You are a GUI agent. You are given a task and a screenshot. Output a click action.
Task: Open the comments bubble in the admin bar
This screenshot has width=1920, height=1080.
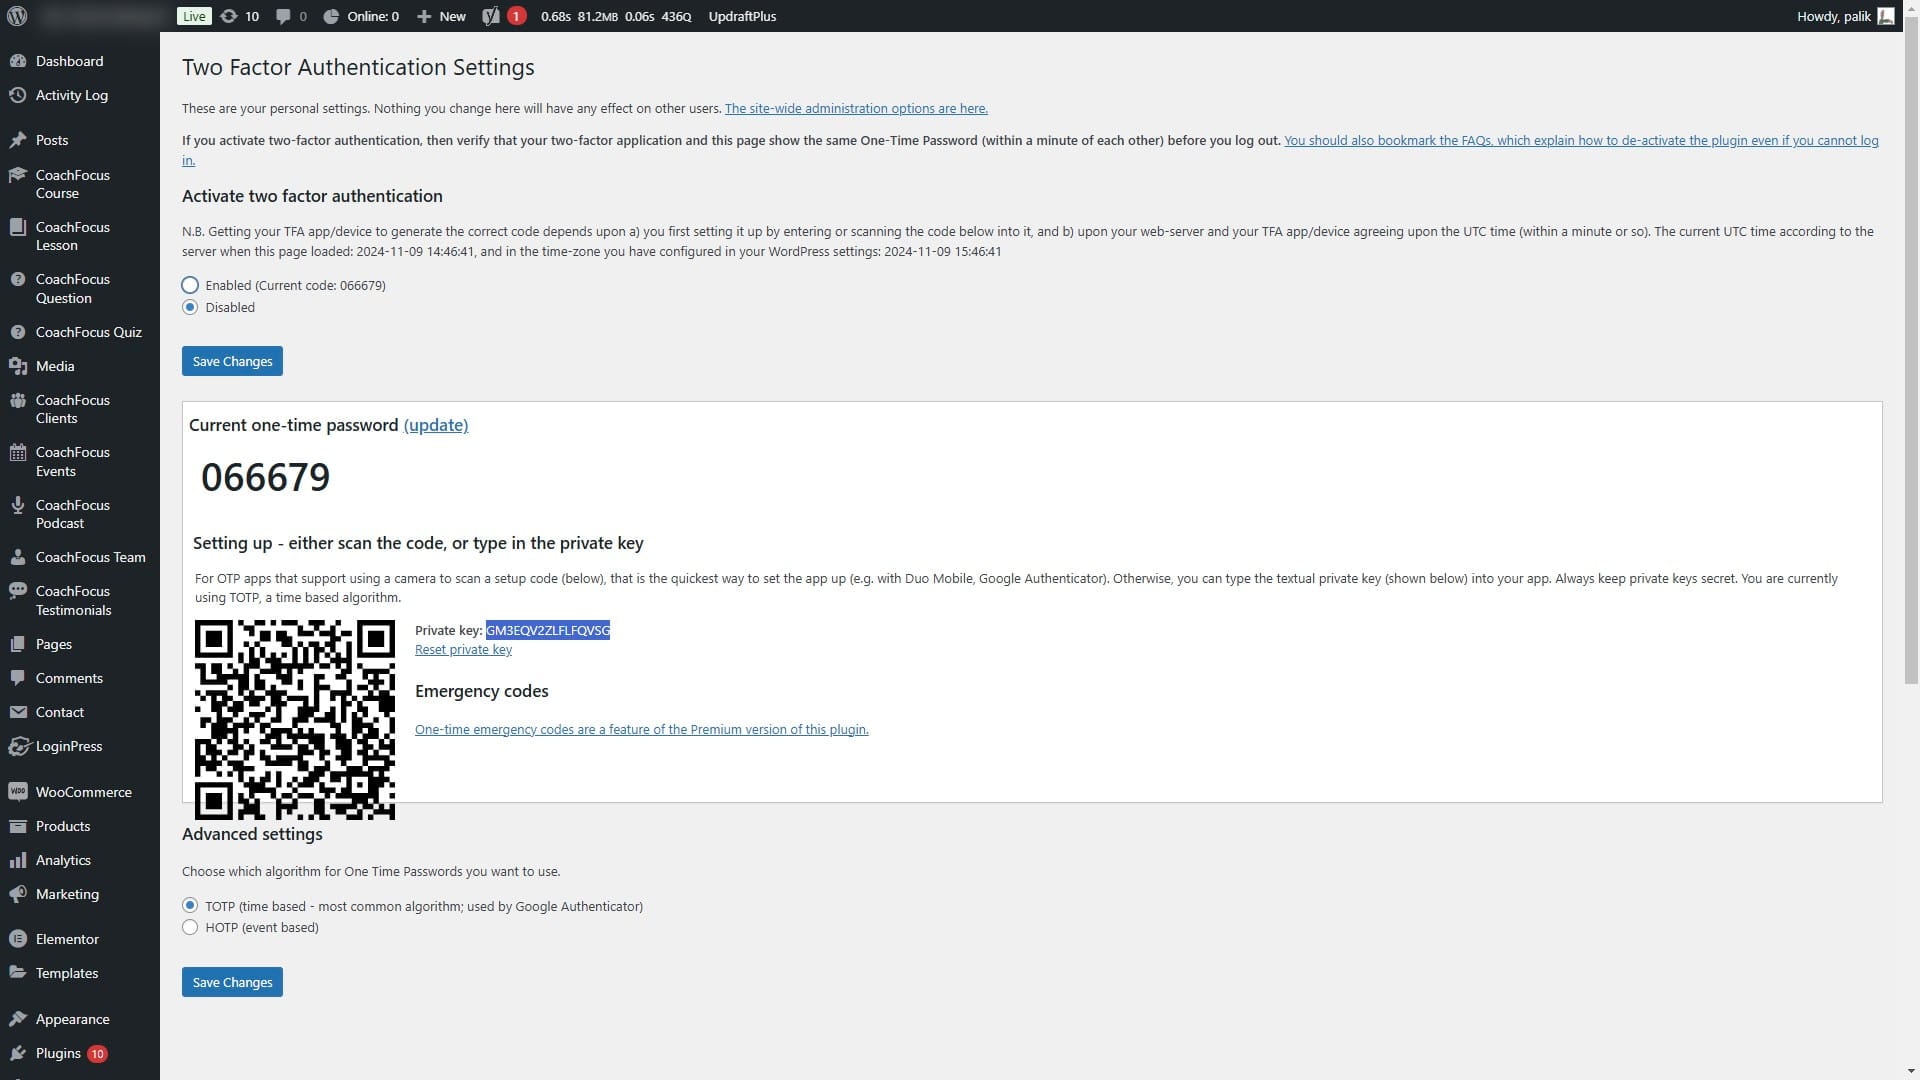click(x=289, y=16)
